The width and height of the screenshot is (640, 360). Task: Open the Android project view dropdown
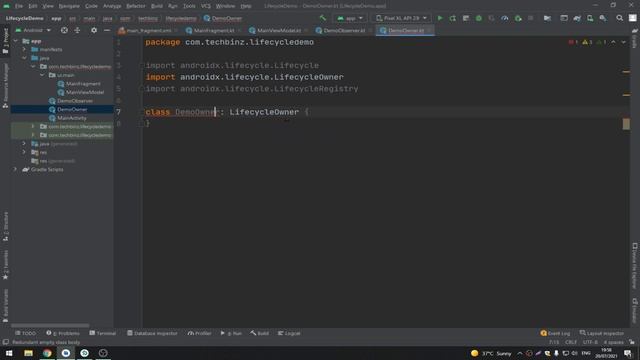(x=33, y=30)
